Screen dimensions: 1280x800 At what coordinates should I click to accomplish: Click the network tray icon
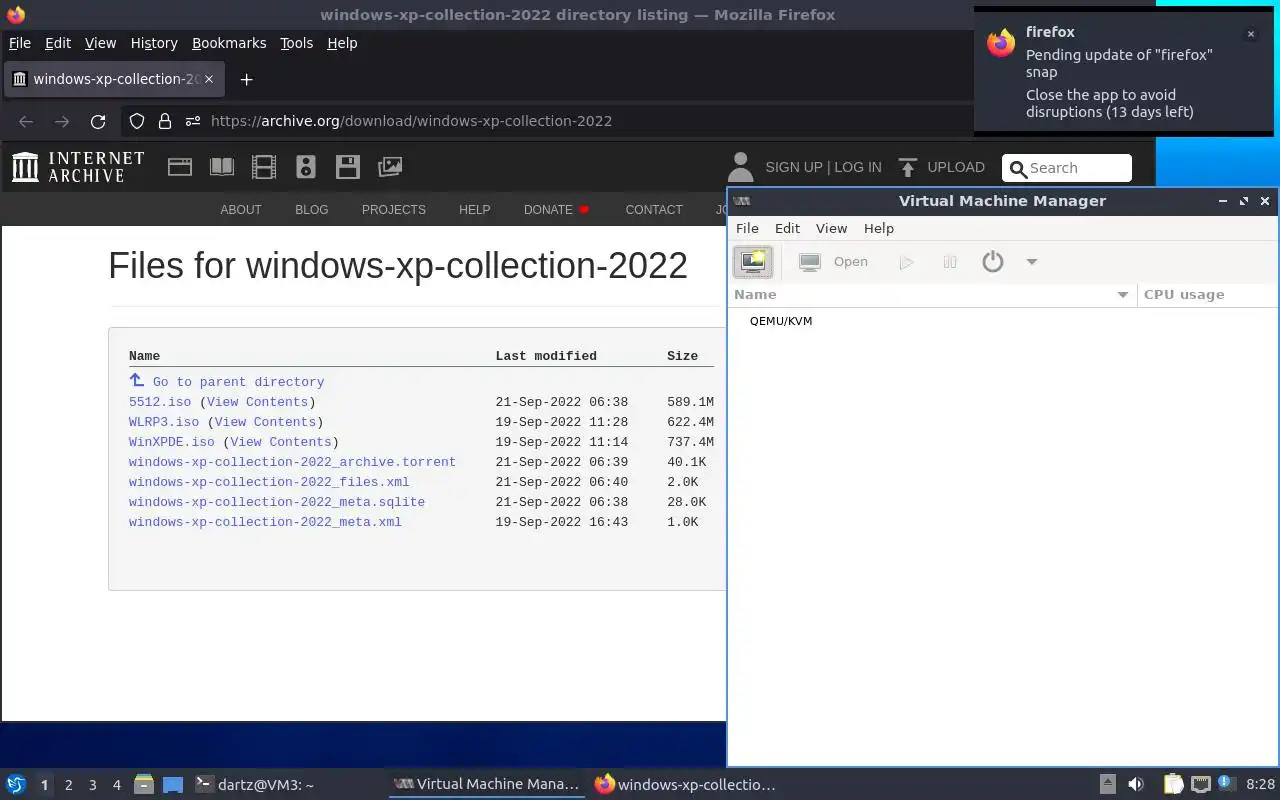1201,785
